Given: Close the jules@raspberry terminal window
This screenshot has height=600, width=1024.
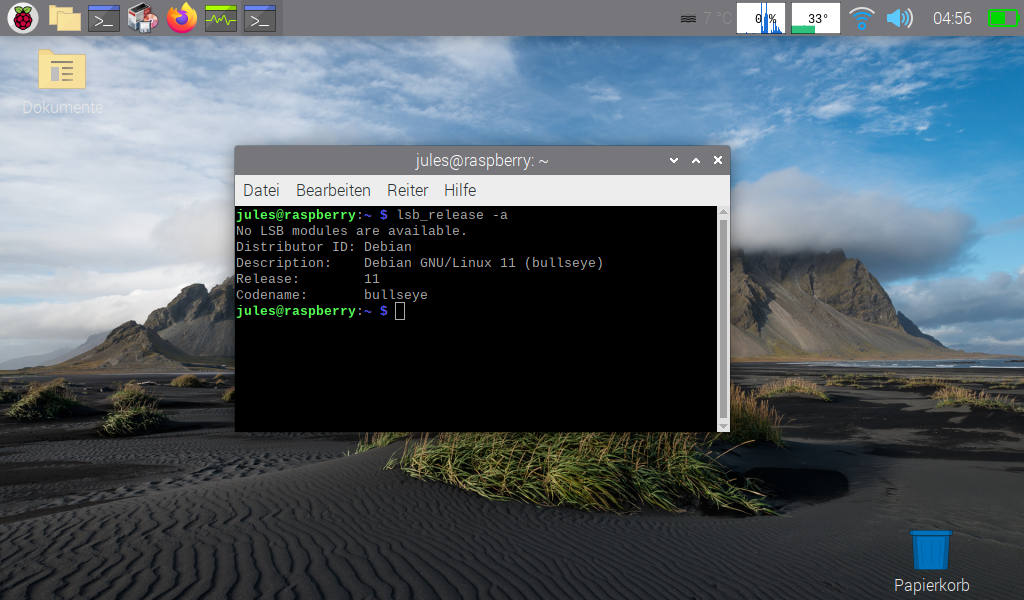Looking at the screenshot, I should 718,160.
